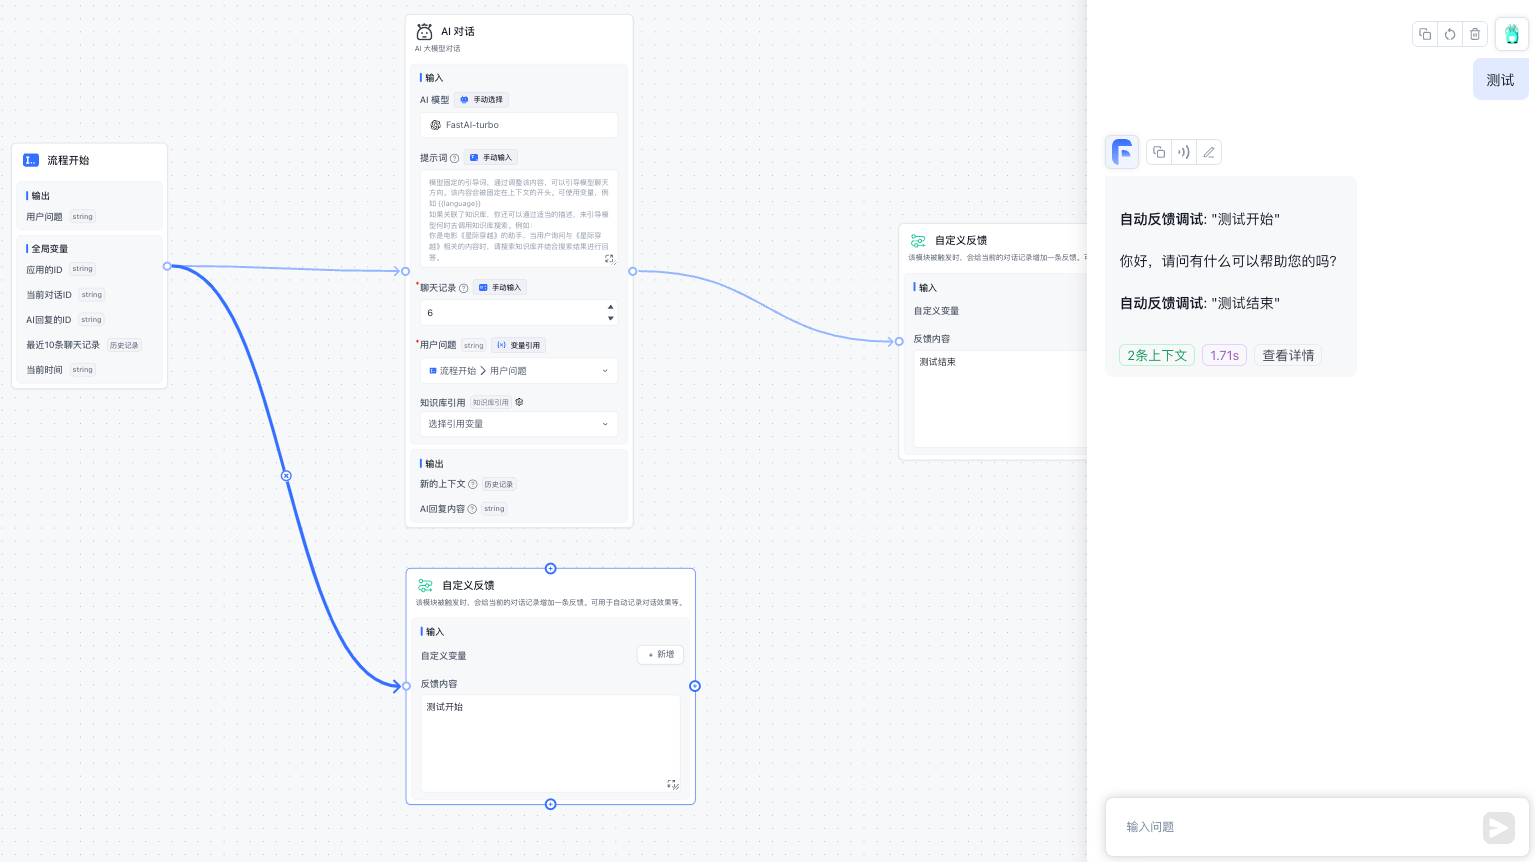Open the FastAI-turbo model selector
1535x862 pixels.
point(518,125)
